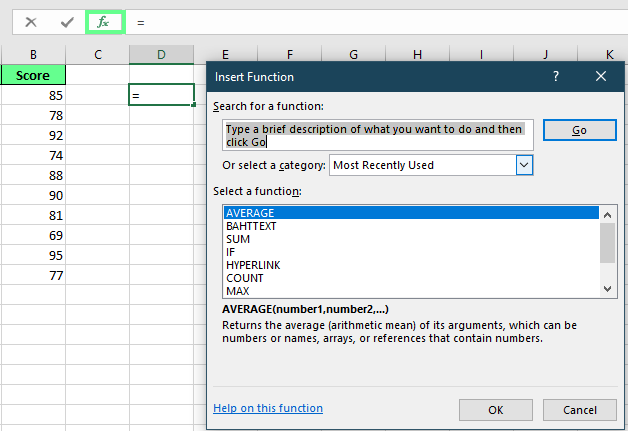The image size is (628, 431).
Task: Open the category dropdown list
Action: 525,165
